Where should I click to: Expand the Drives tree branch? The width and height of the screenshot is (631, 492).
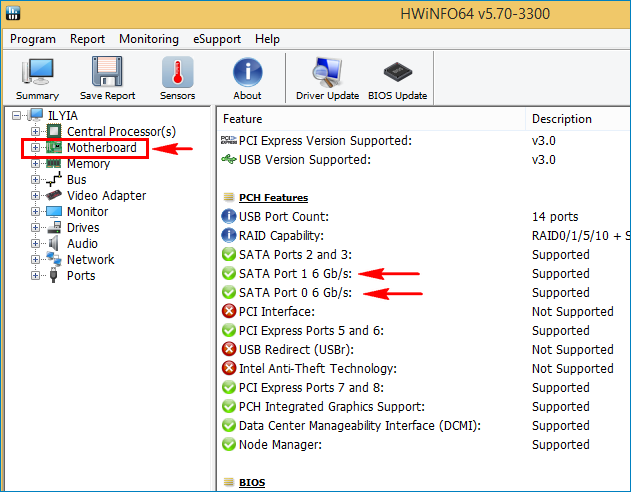click(x=36, y=228)
